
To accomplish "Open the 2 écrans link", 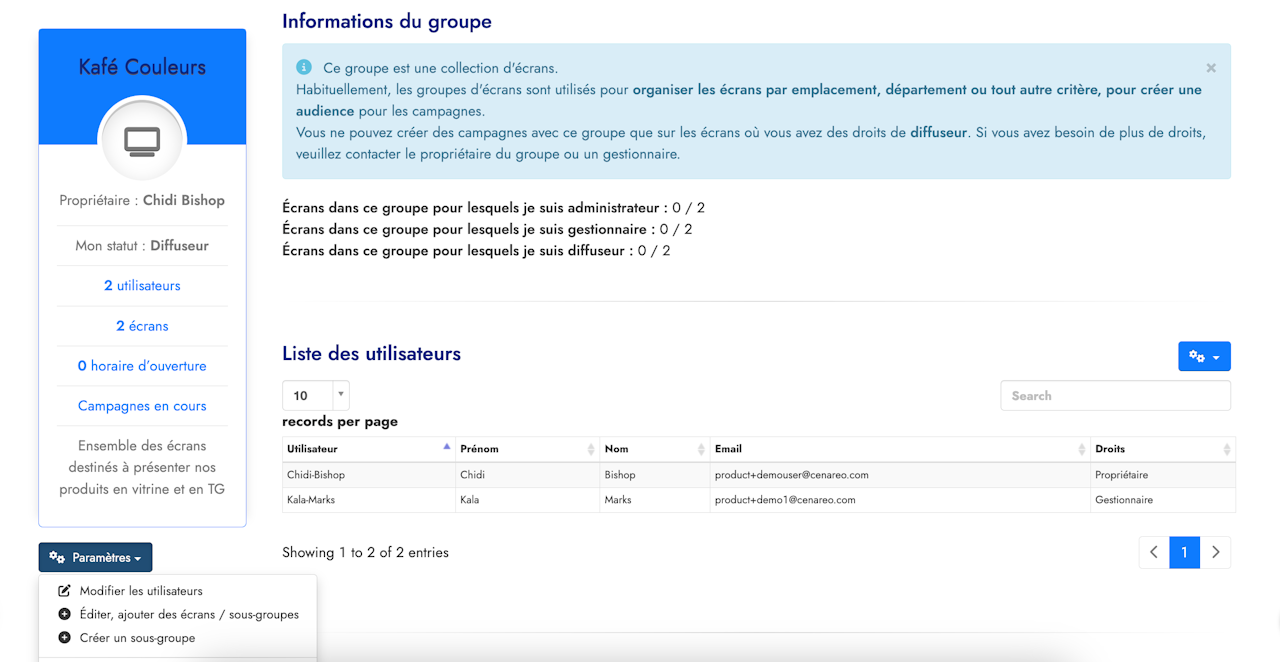I will point(142,326).
